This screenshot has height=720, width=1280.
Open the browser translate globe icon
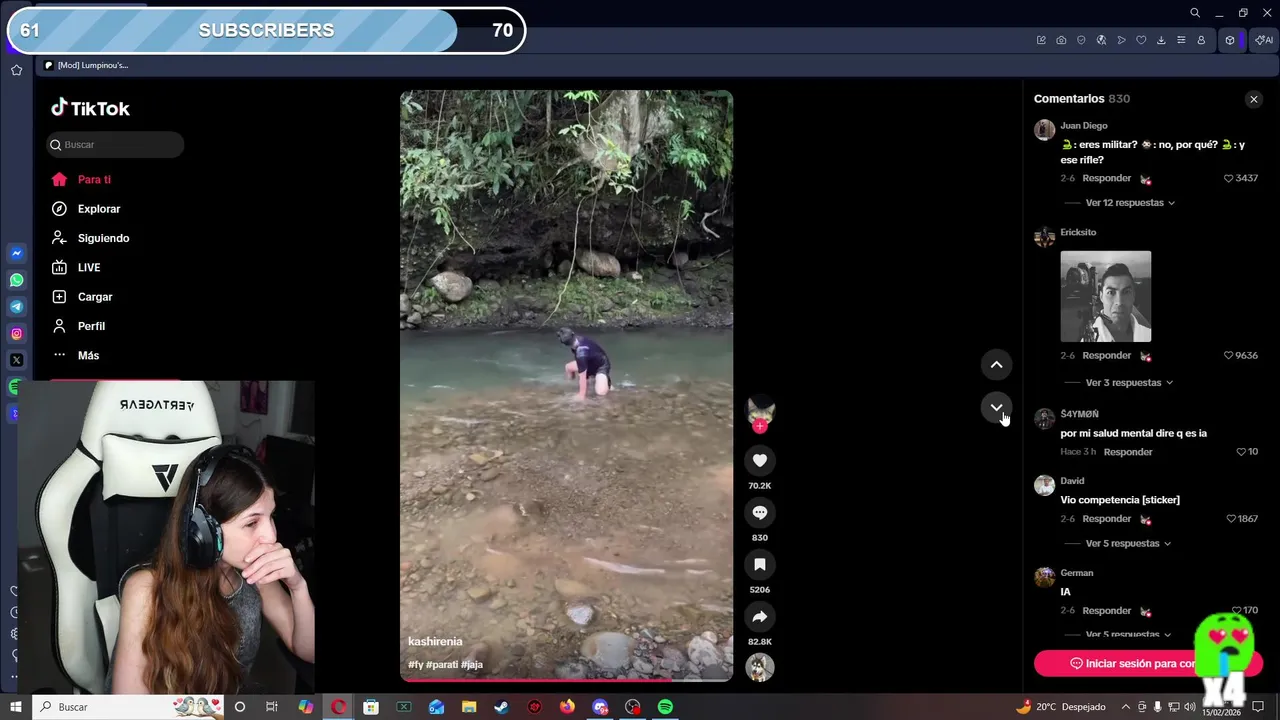pyautogui.click(x=1101, y=40)
